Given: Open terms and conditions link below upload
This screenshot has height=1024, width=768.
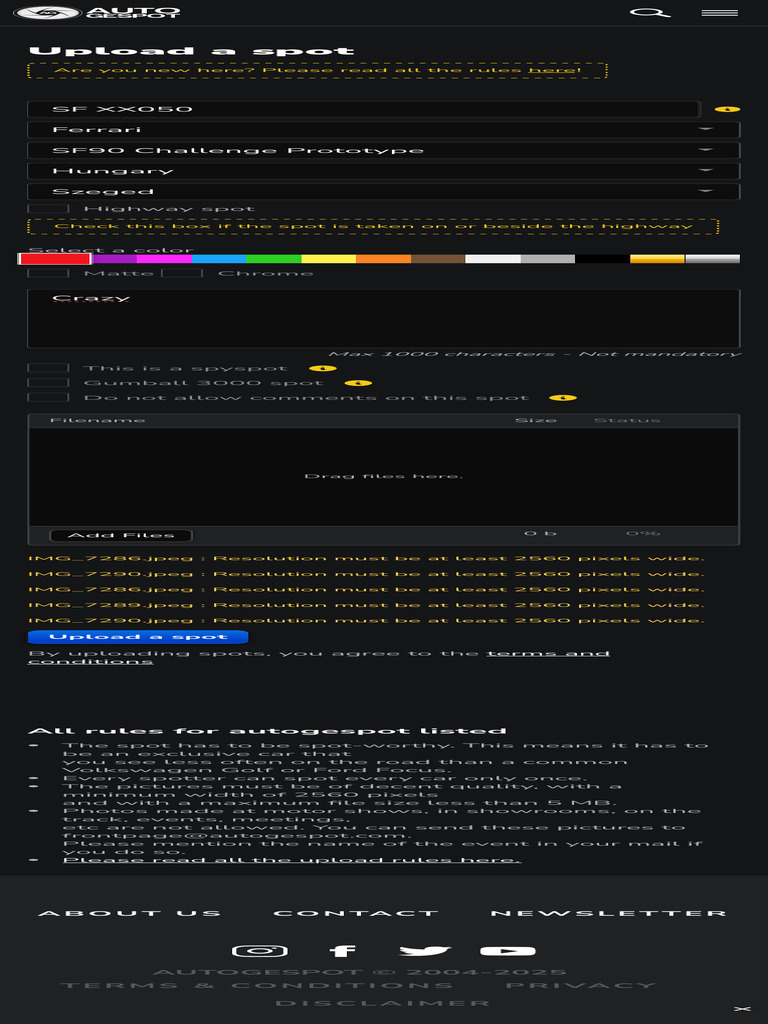Looking at the screenshot, I should click(x=319, y=657).
